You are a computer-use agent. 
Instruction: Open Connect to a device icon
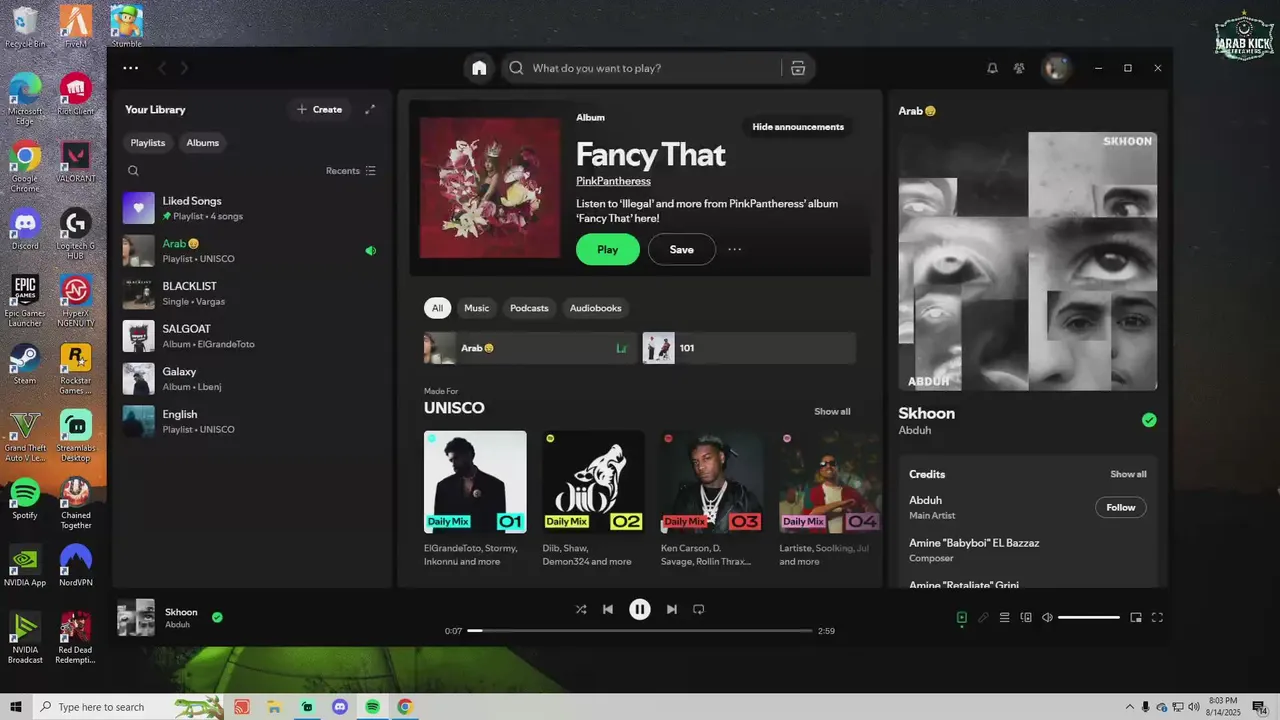1026,617
